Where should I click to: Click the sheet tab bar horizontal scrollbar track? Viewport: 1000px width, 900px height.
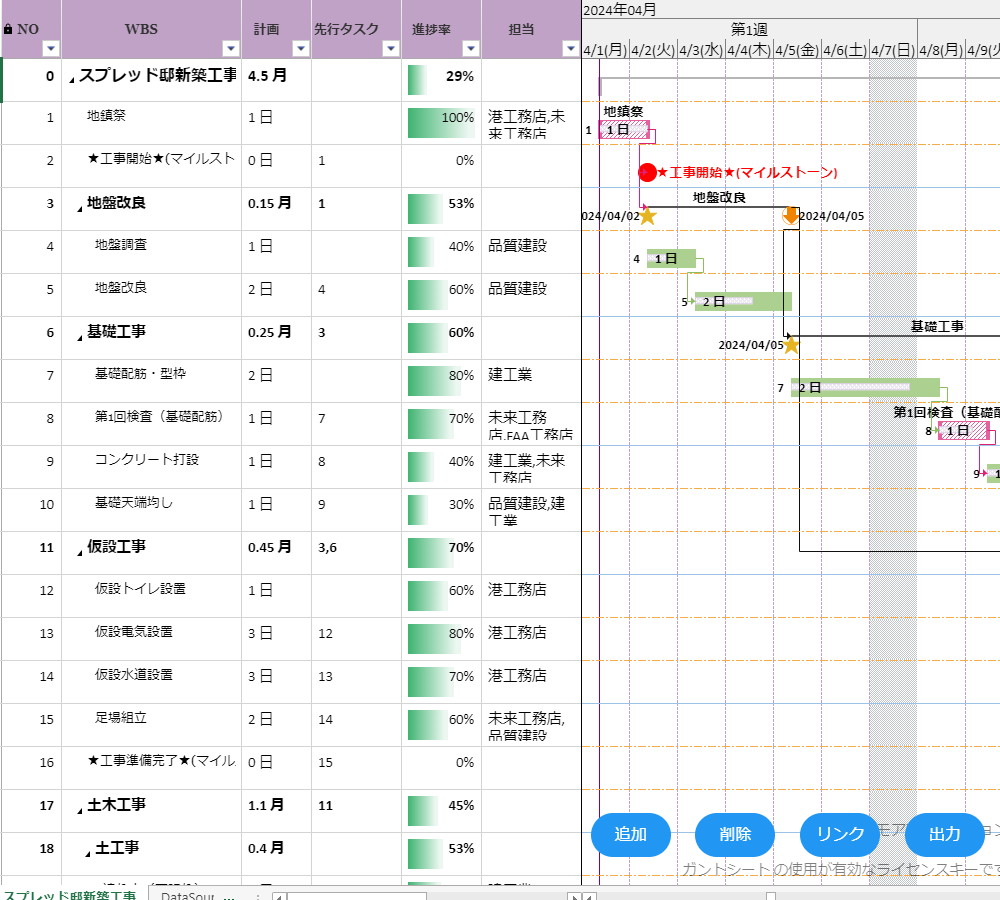coord(426,896)
